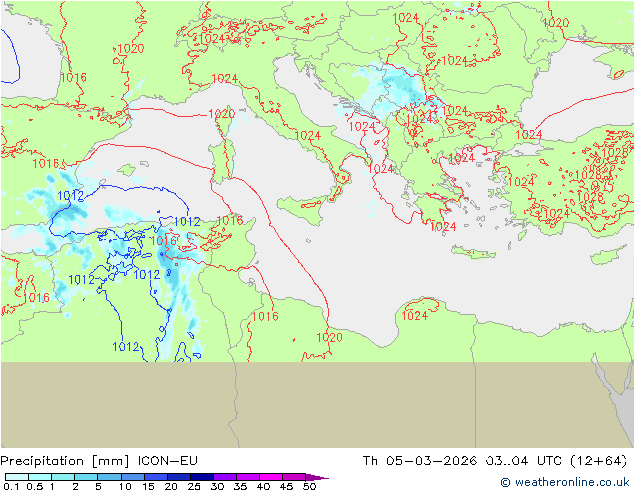Click the swatch between 45 and 50
Viewport: 634px width, 490px height.
coord(294,477)
